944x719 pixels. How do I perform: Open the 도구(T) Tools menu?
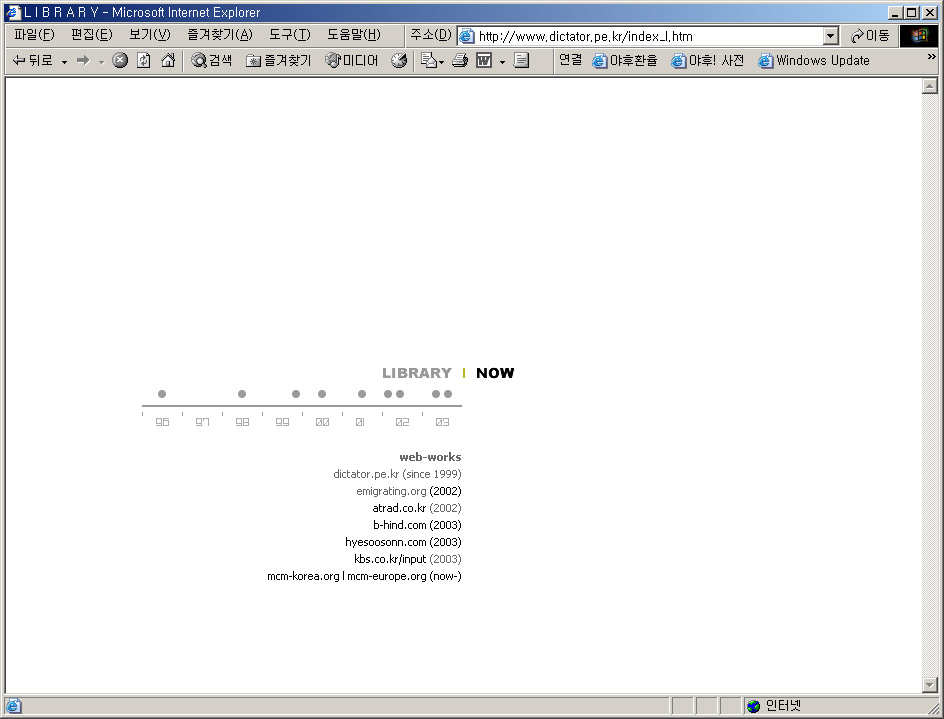(x=289, y=35)
